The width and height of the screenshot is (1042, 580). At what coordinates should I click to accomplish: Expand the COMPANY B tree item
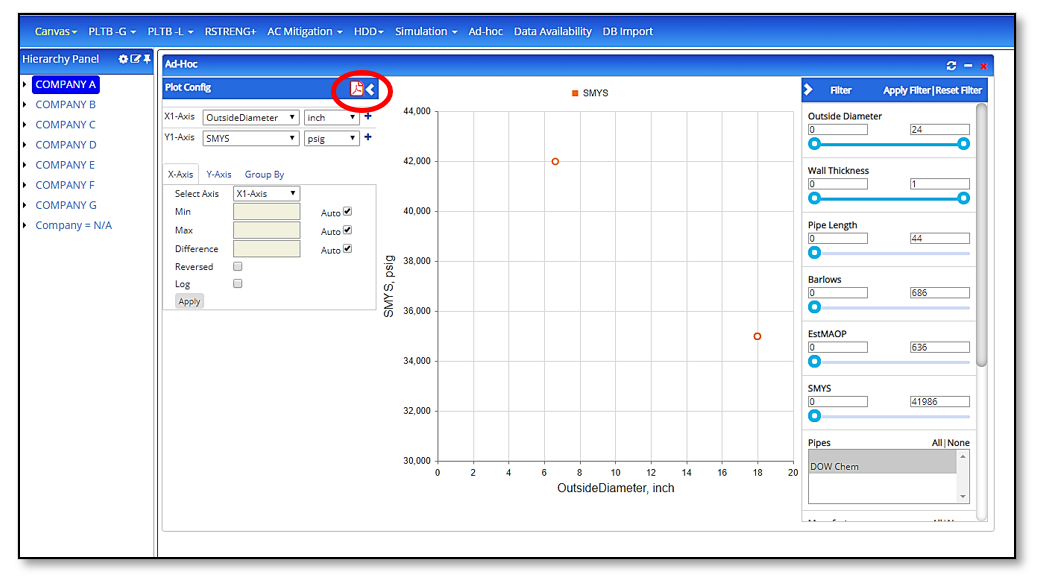pos(24,104)
